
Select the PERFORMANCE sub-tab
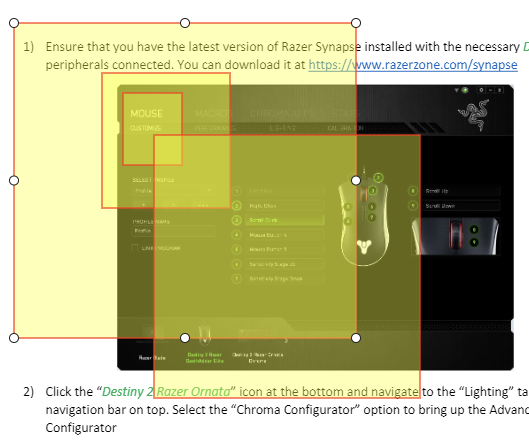215,128
